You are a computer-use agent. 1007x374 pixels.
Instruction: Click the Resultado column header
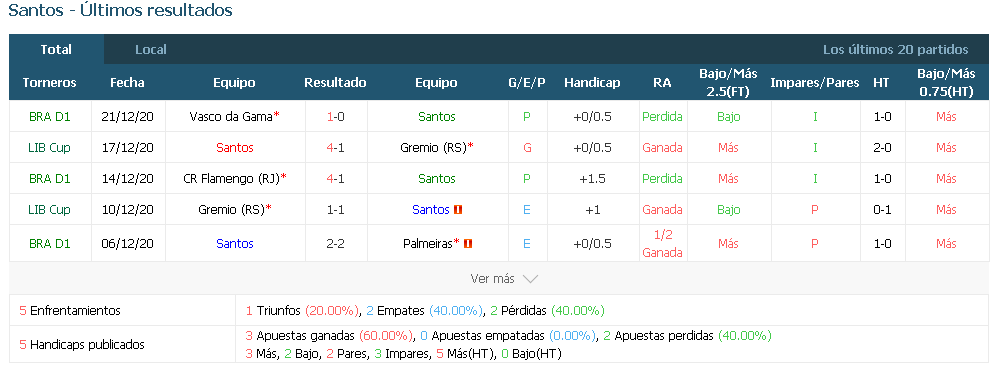pyautogui.click(x=335, y=82)
